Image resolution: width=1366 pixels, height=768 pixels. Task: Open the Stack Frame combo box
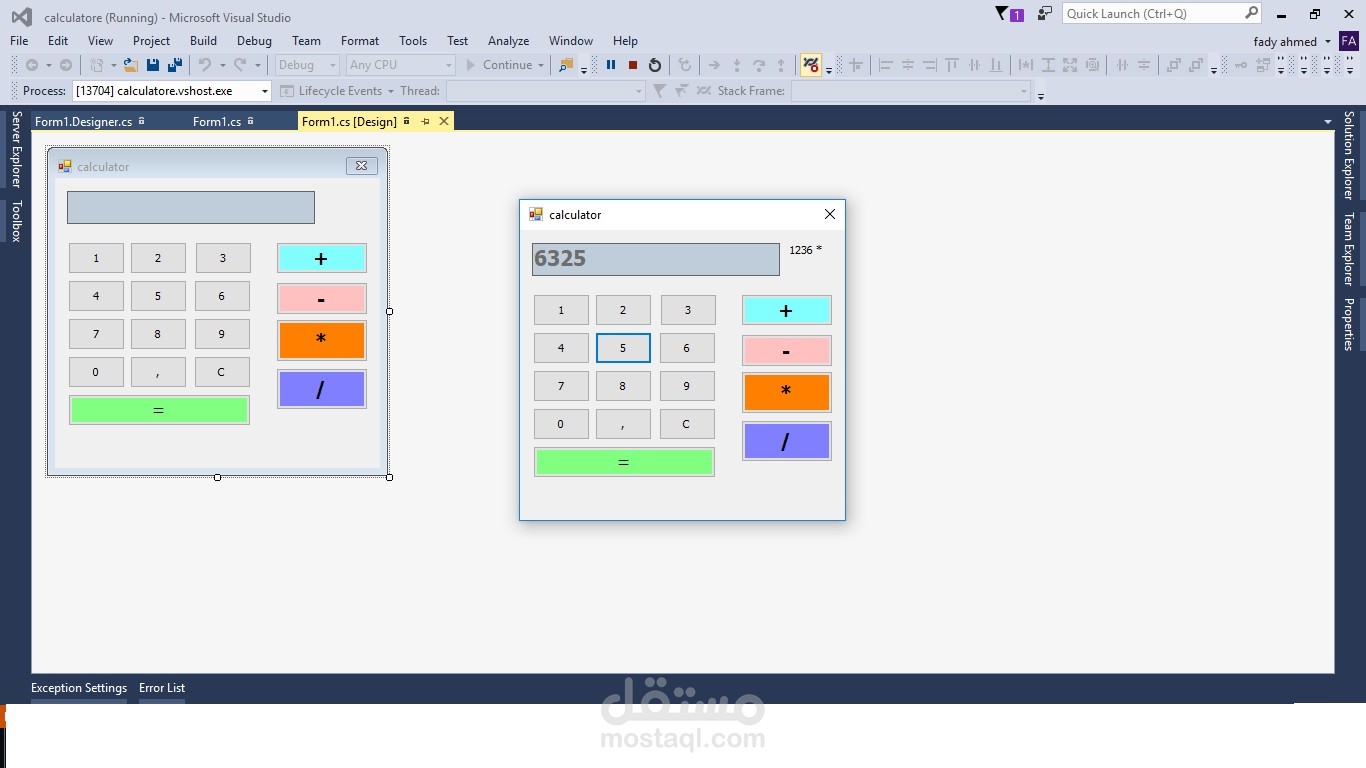[x=911, y=91]
